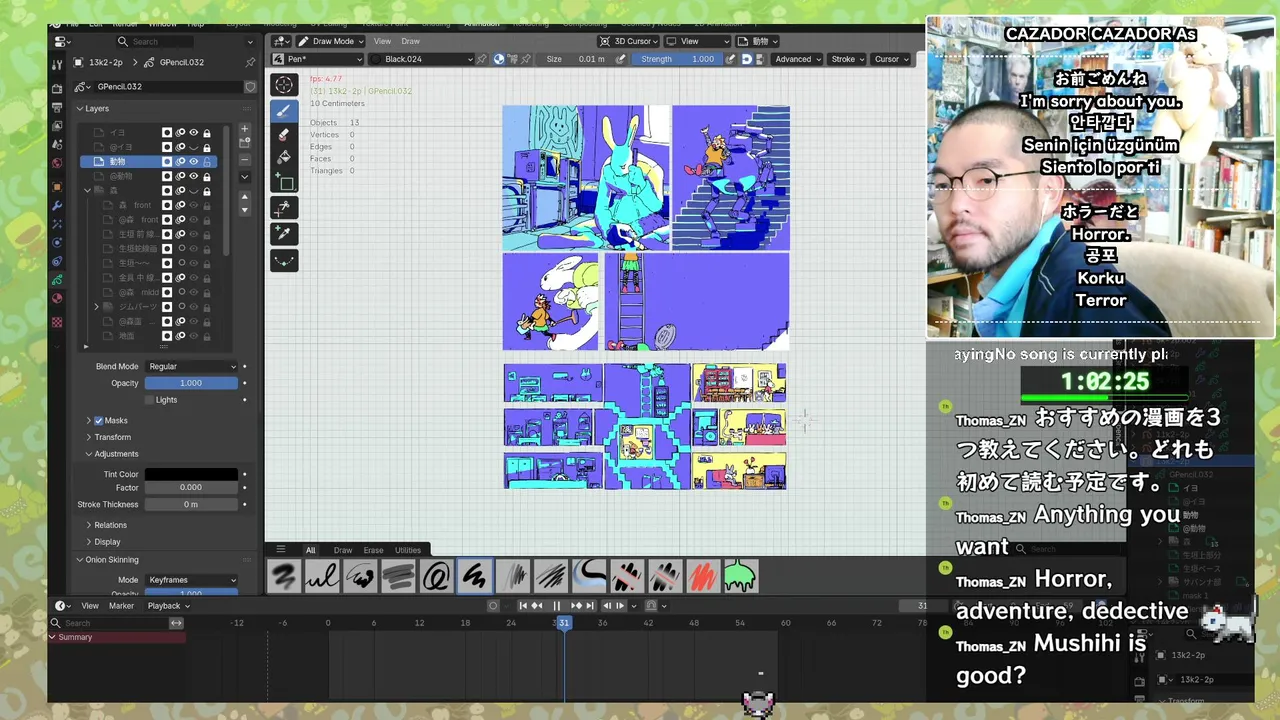Toggle the mask icon on the @イヨ layer
The width and height of the screenshot is (1280, 720).
pos(167,147)
